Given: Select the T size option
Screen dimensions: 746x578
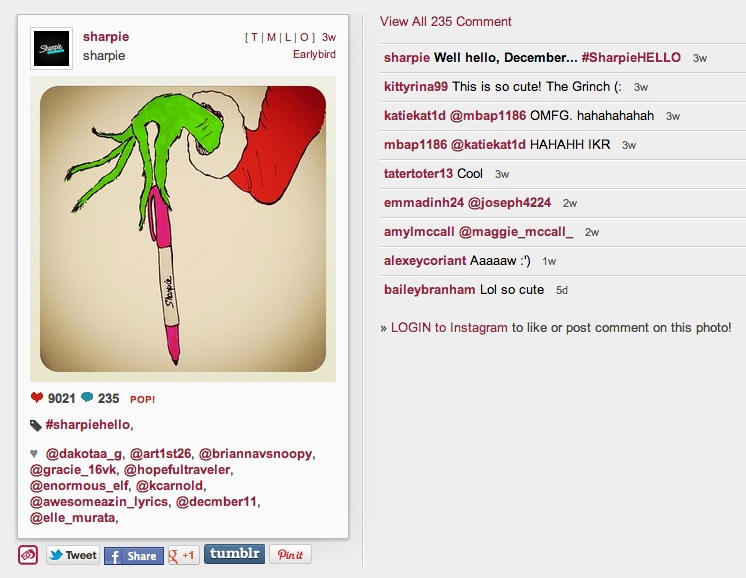Looking at the screenshot, I should point(255,37).
